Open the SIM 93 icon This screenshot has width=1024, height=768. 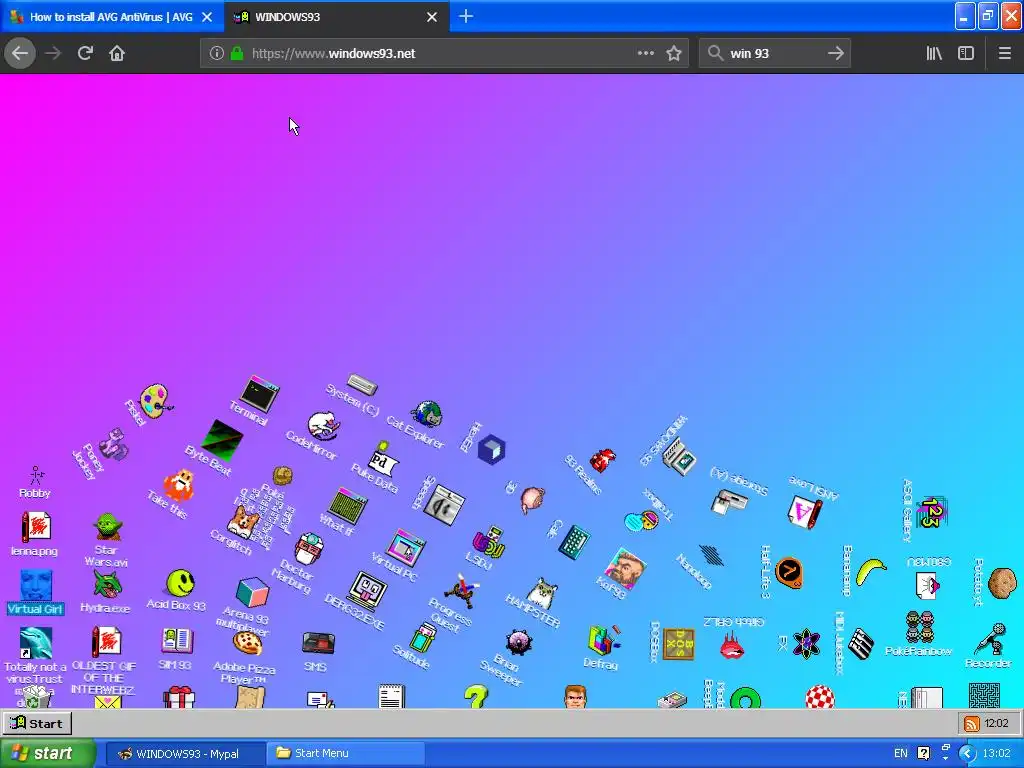(x=177, y=641)
